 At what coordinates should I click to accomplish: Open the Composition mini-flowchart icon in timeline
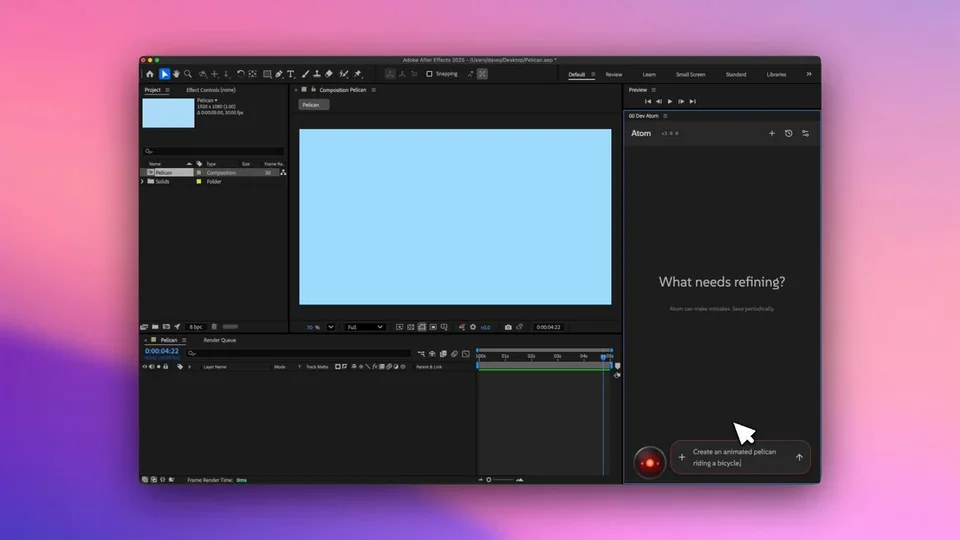tap(421, 353)
